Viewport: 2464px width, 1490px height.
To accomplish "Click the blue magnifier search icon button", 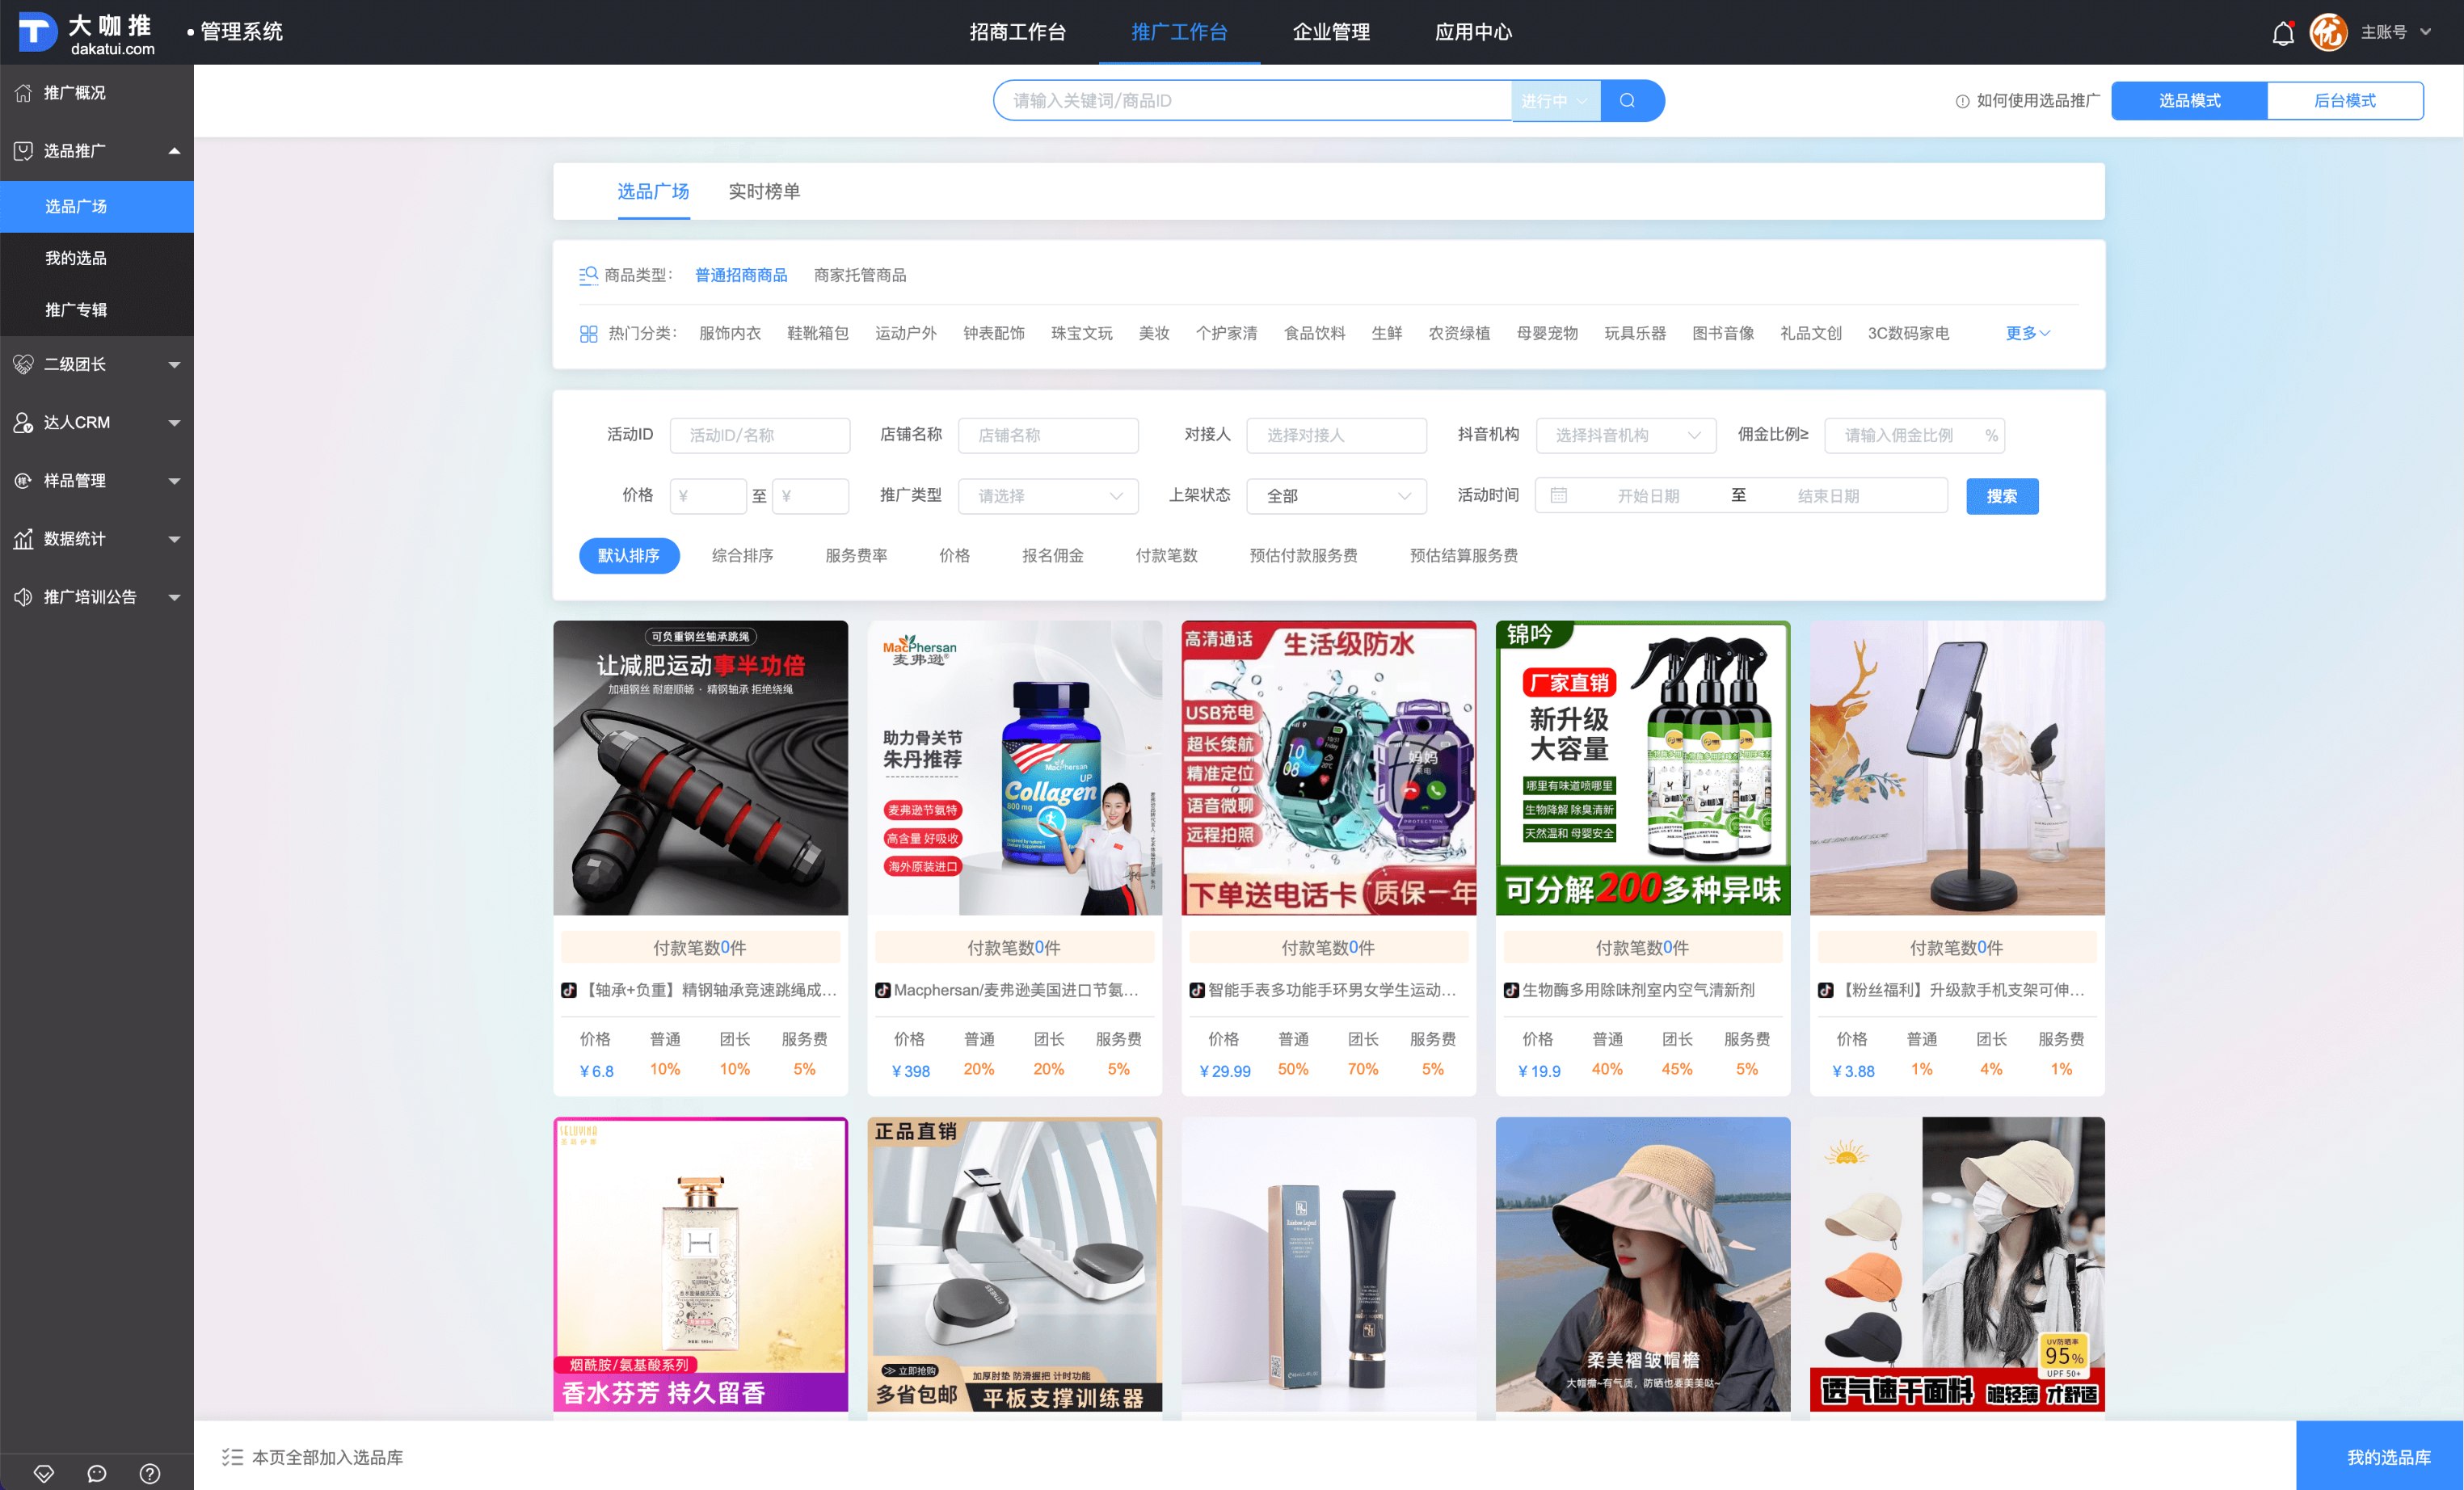I will [x=1627, y=101].
